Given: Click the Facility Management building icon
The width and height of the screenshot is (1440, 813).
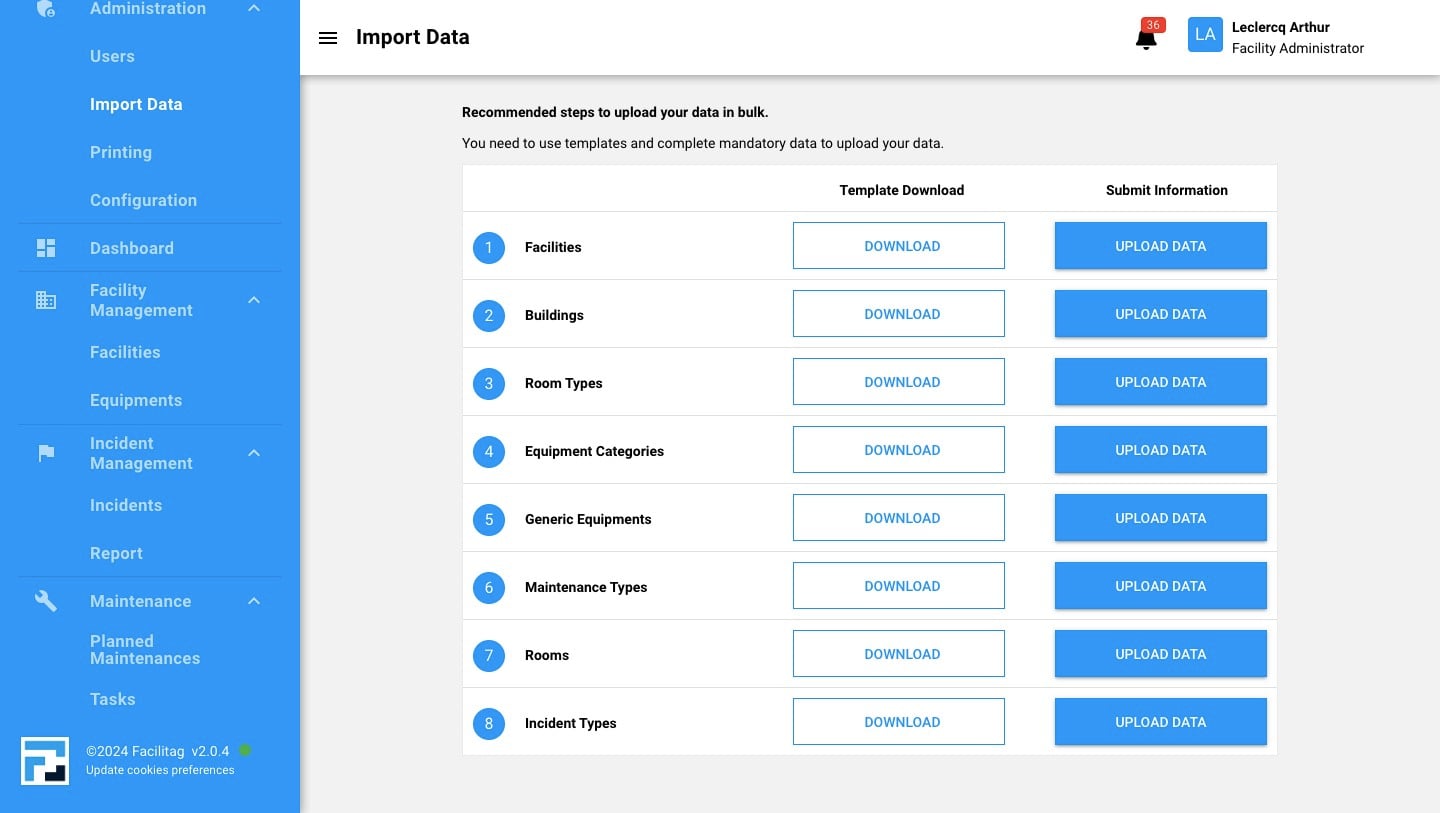Looking at the screenshot, I should [45, 300].
